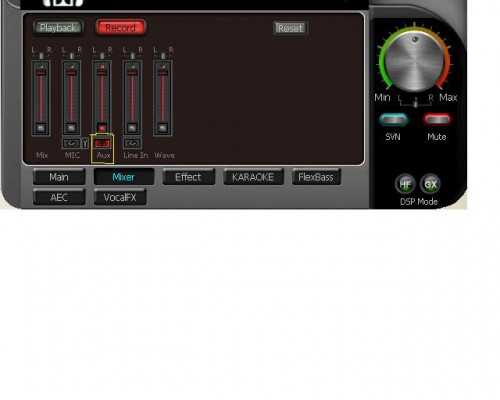Adjust Mix channel L/R balance
The image size is (500, 400).
41,56
